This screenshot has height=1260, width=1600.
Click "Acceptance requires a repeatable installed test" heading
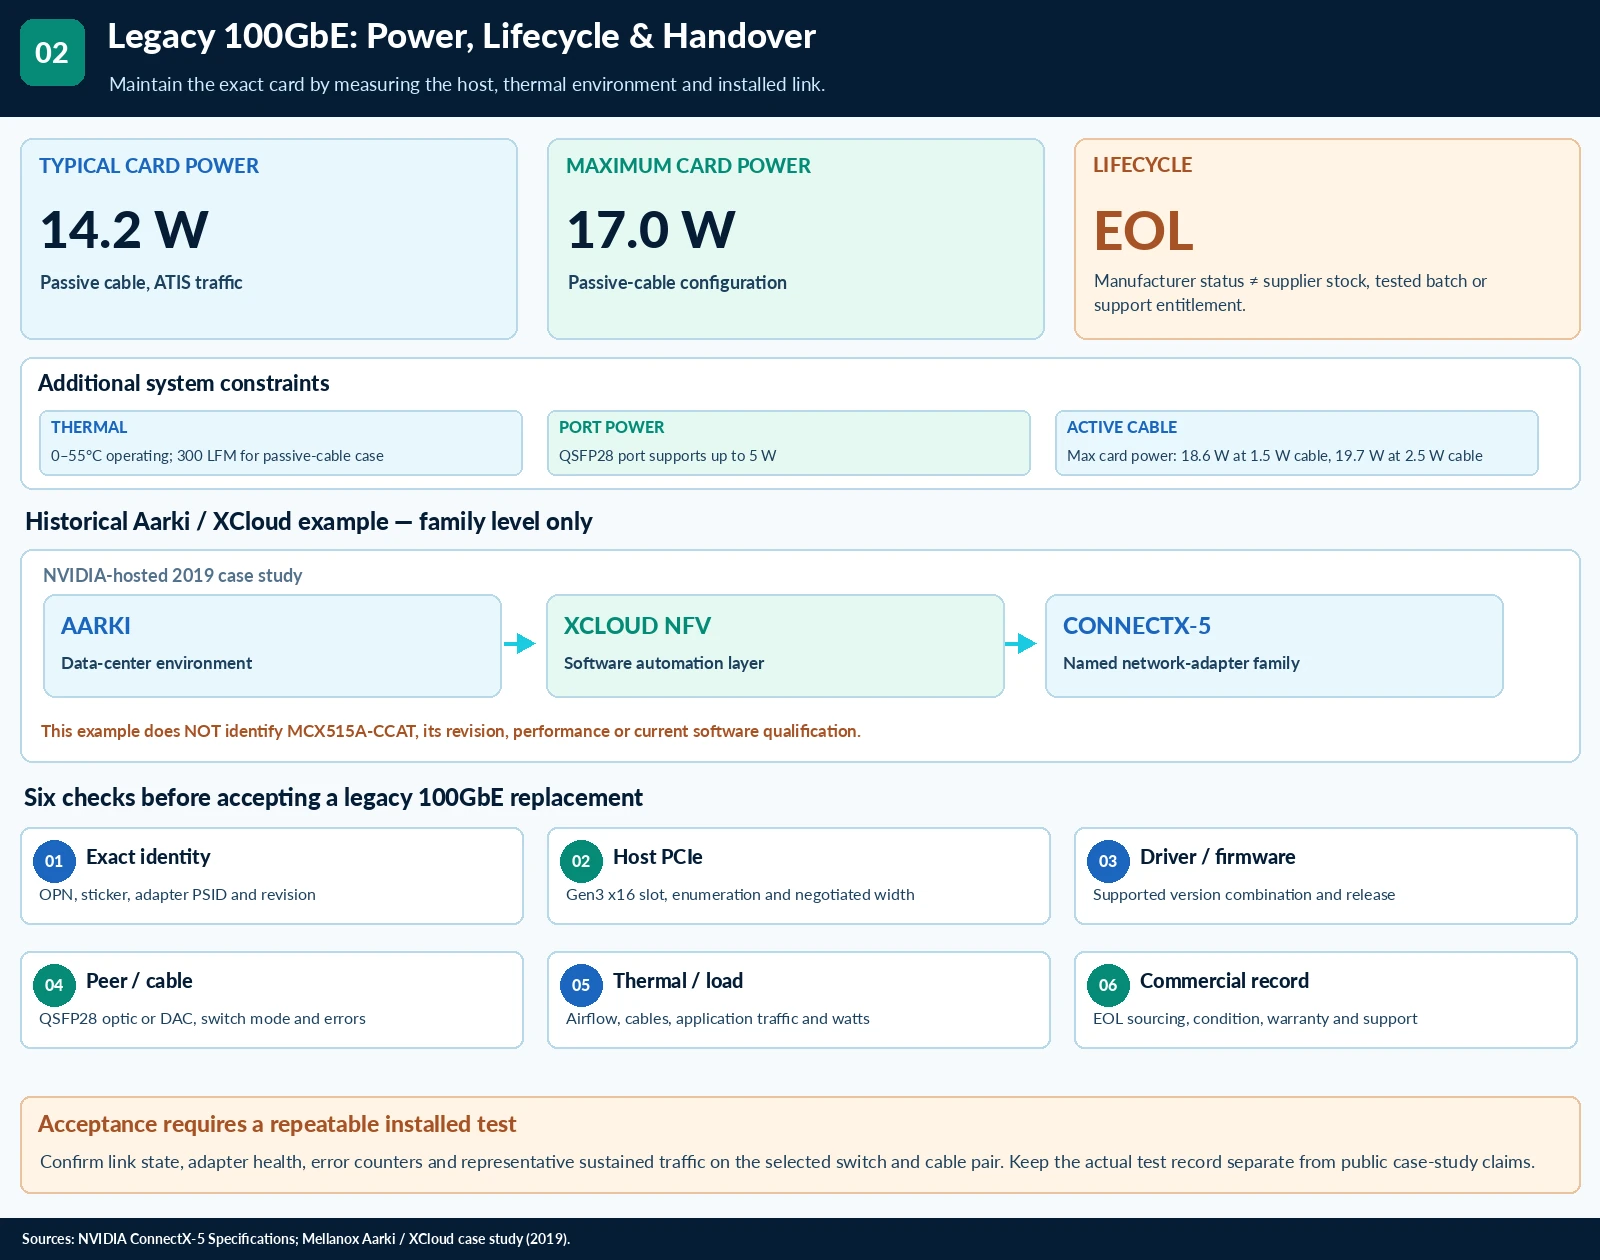pos(277,1124)
